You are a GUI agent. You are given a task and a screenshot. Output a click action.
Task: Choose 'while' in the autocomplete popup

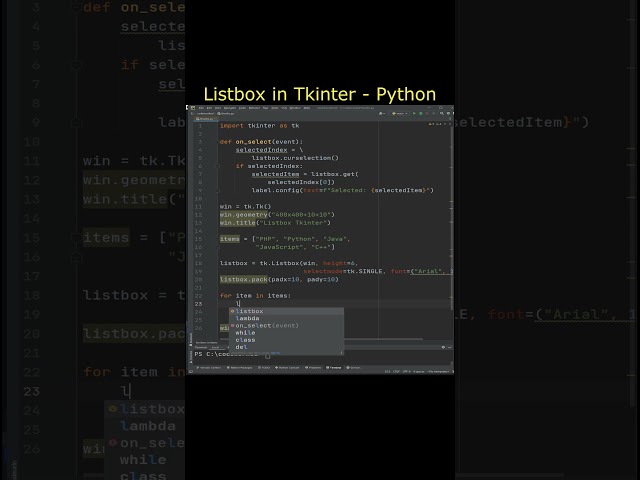[x=287, y=333]
